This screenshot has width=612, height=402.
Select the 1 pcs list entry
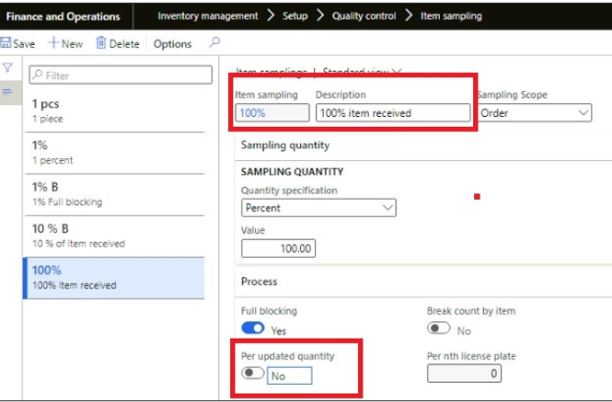(114, 111)
